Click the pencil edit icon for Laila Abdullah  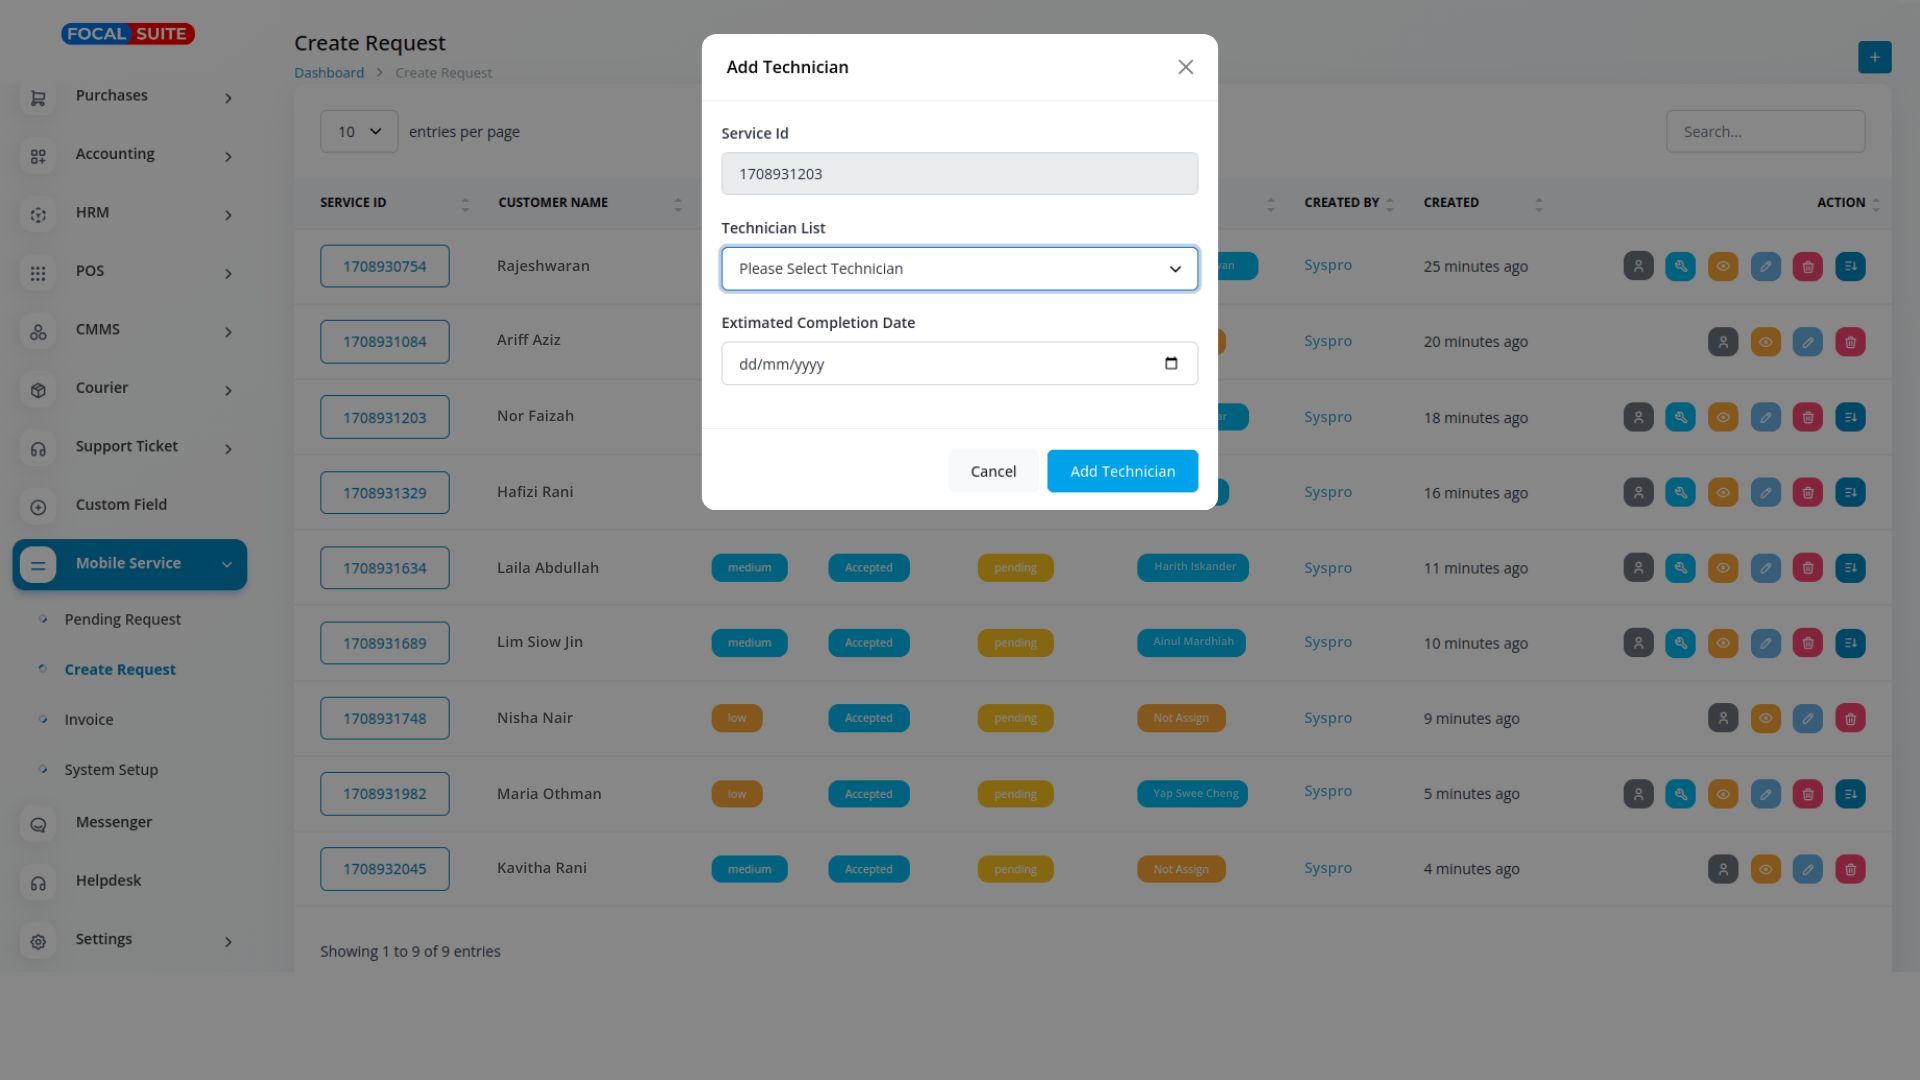(1765, 568)
